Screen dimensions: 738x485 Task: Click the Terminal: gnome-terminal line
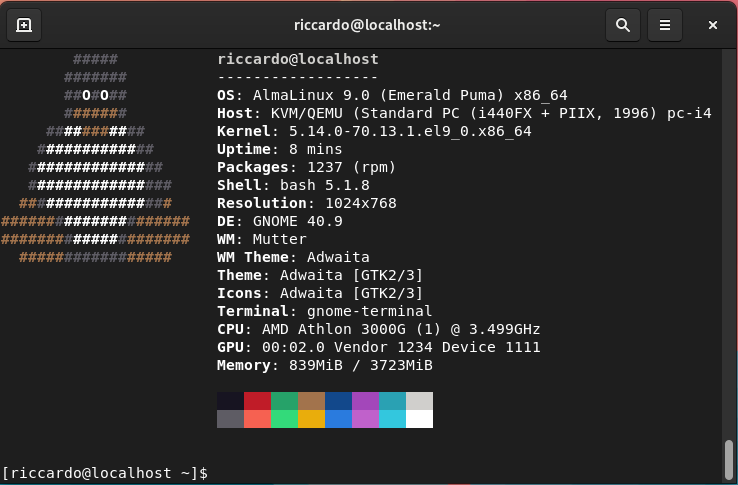pos(324,311)
